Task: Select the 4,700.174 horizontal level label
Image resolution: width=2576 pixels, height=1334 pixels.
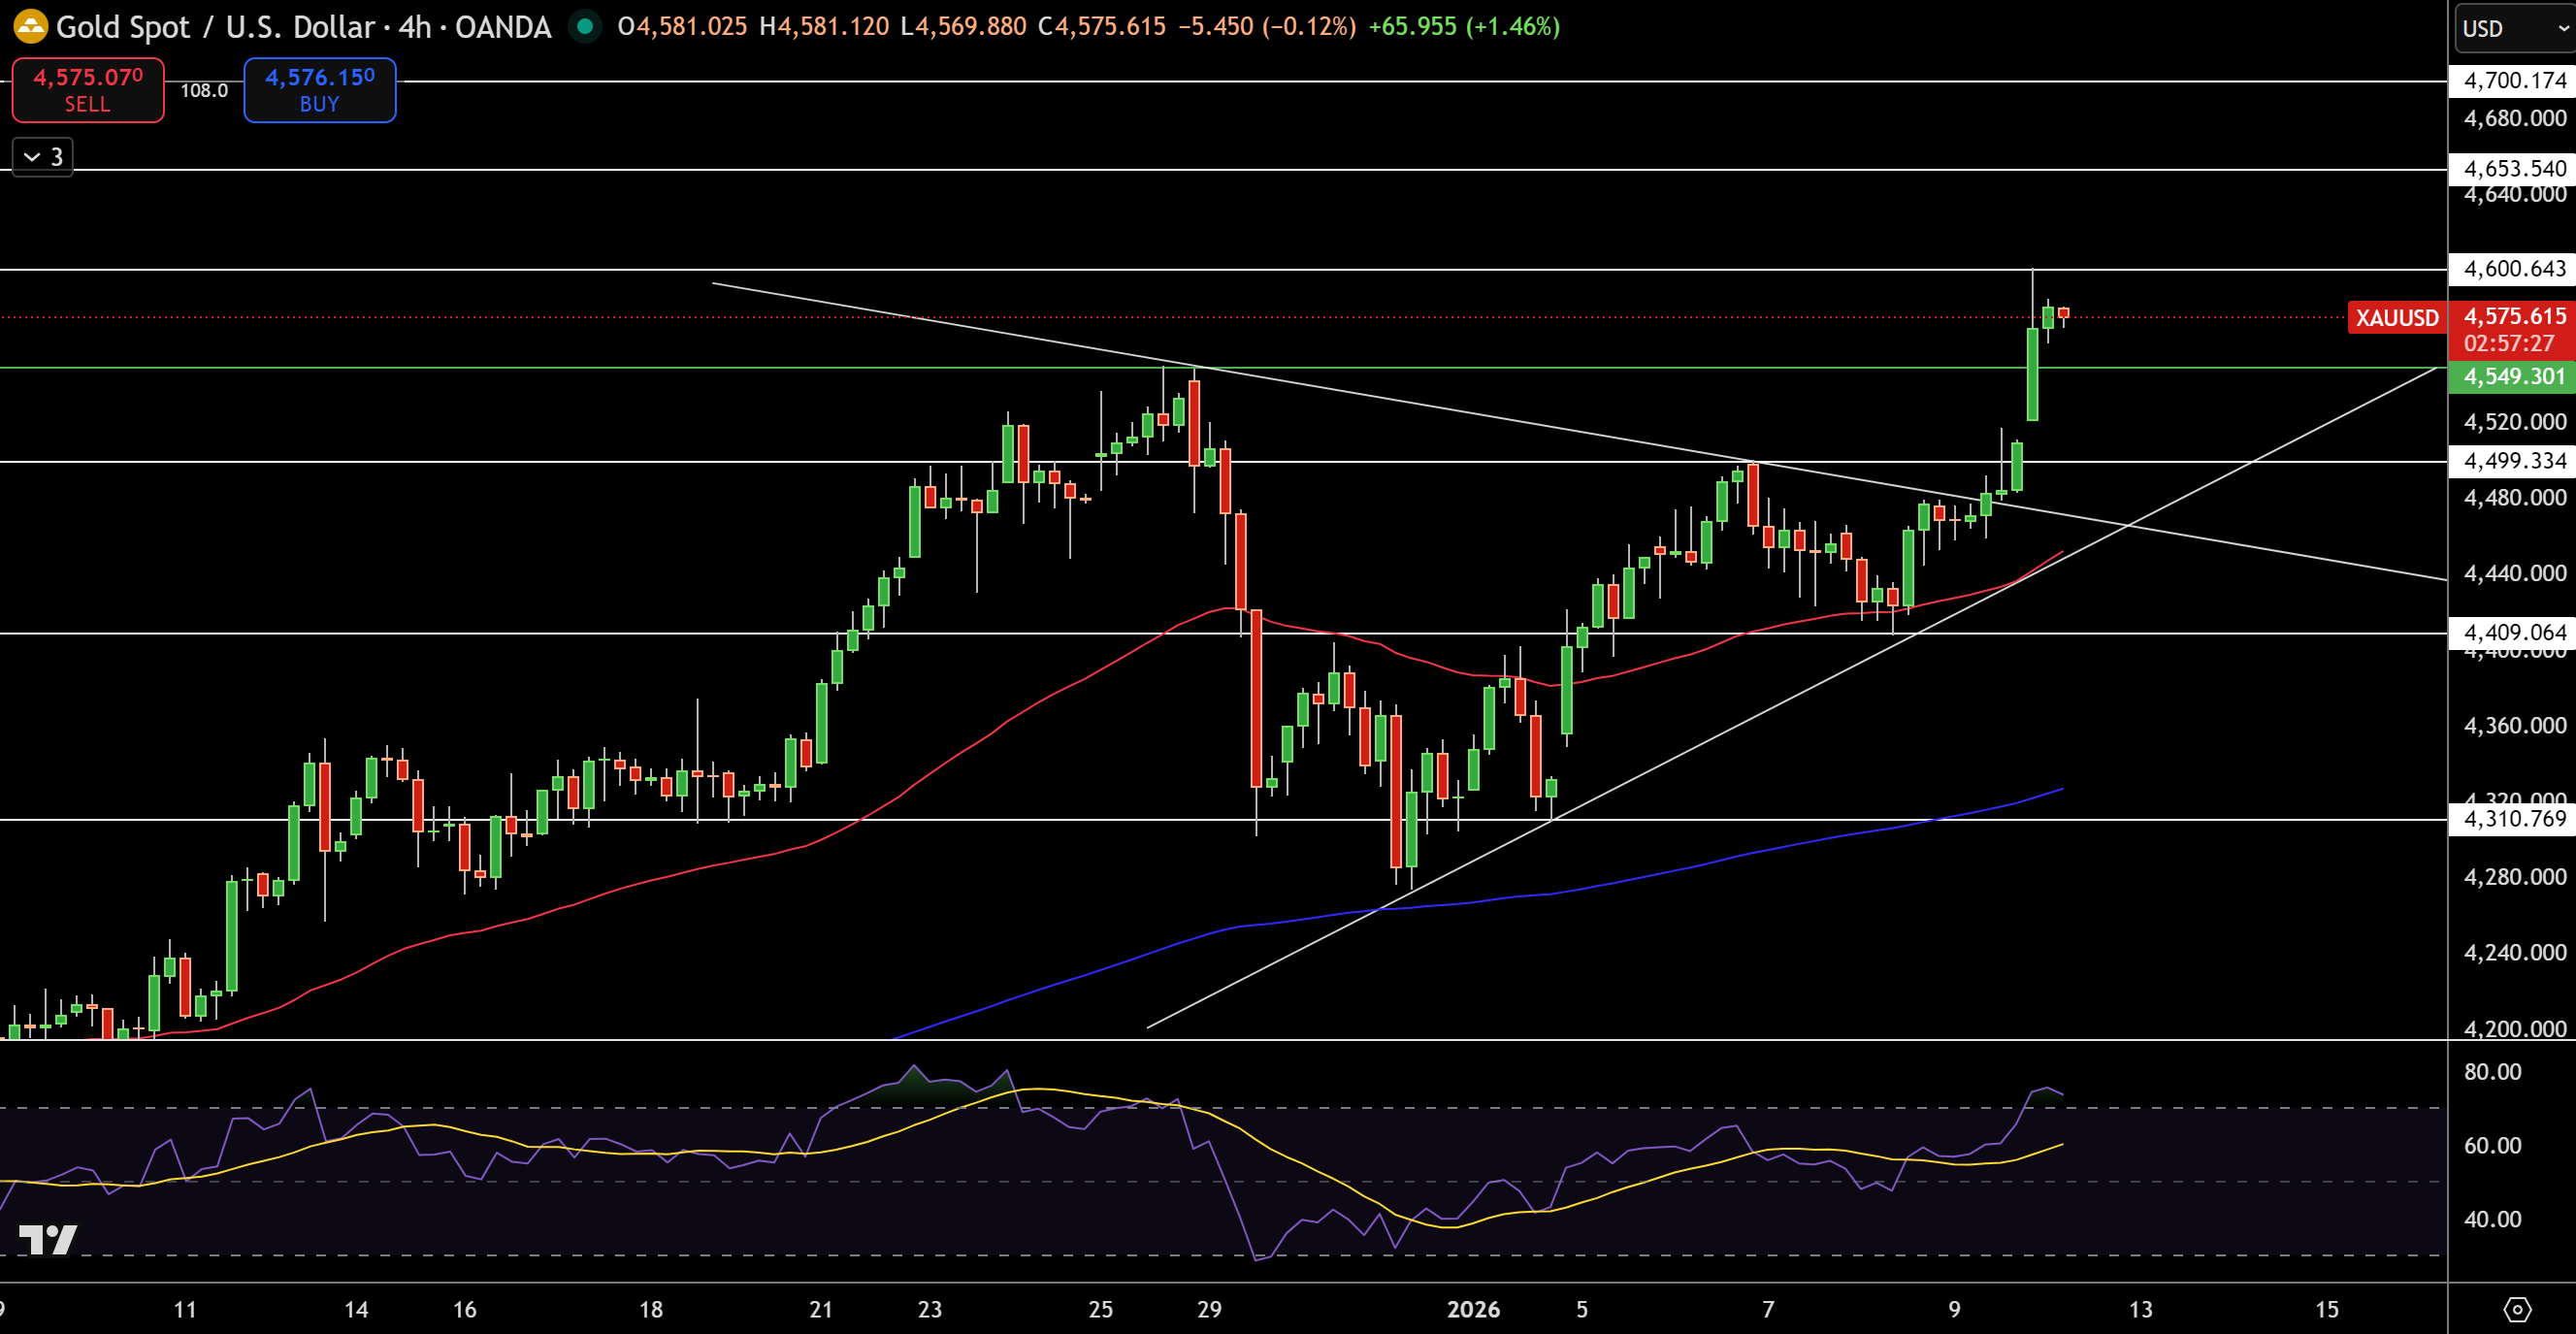Action: point(2512,80)
